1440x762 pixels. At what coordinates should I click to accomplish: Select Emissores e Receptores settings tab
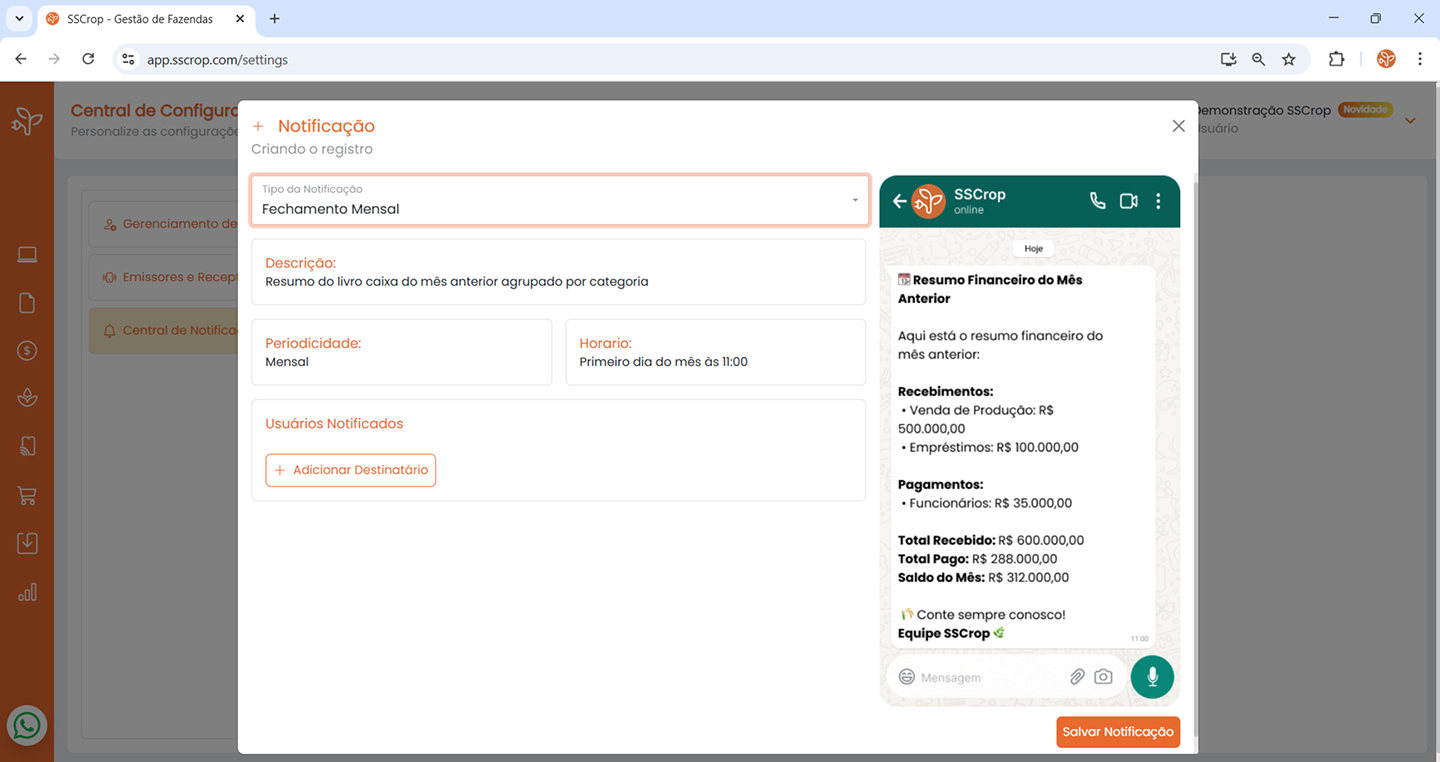tap(163, 277)
